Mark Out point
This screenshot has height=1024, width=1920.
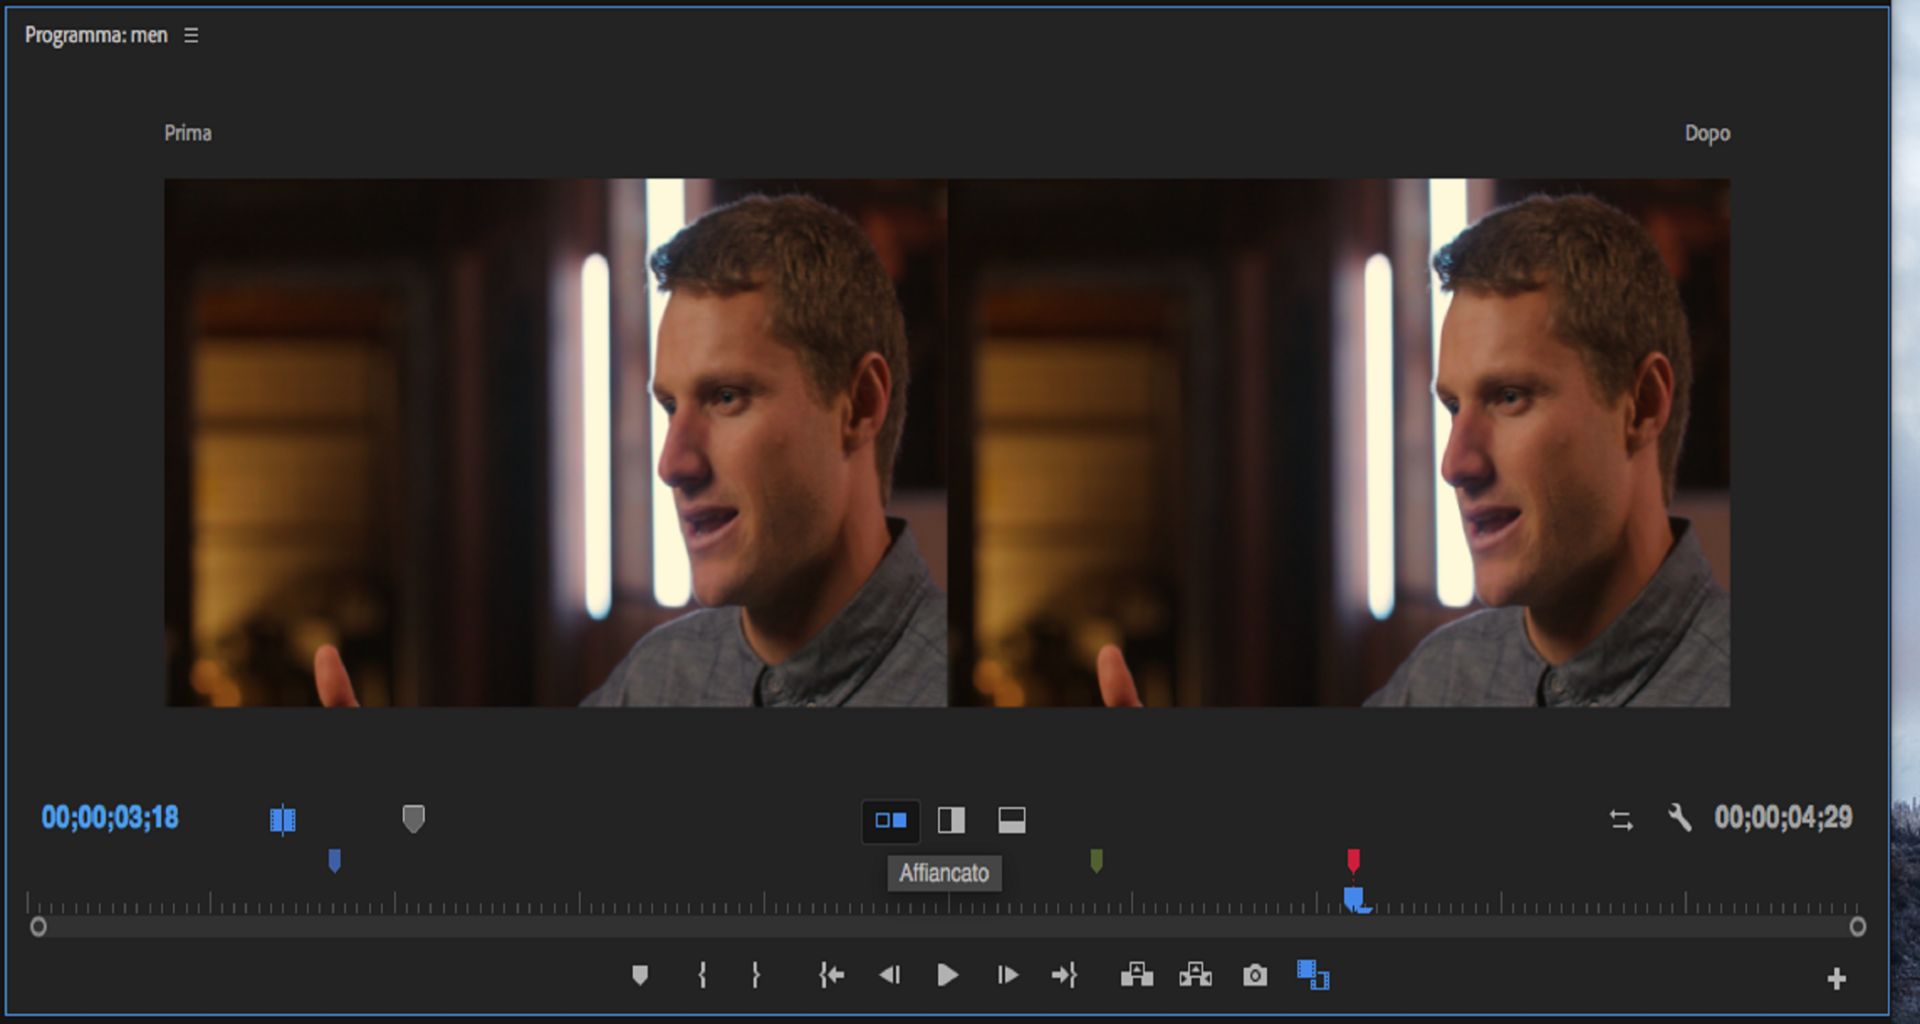click(755, 975)
